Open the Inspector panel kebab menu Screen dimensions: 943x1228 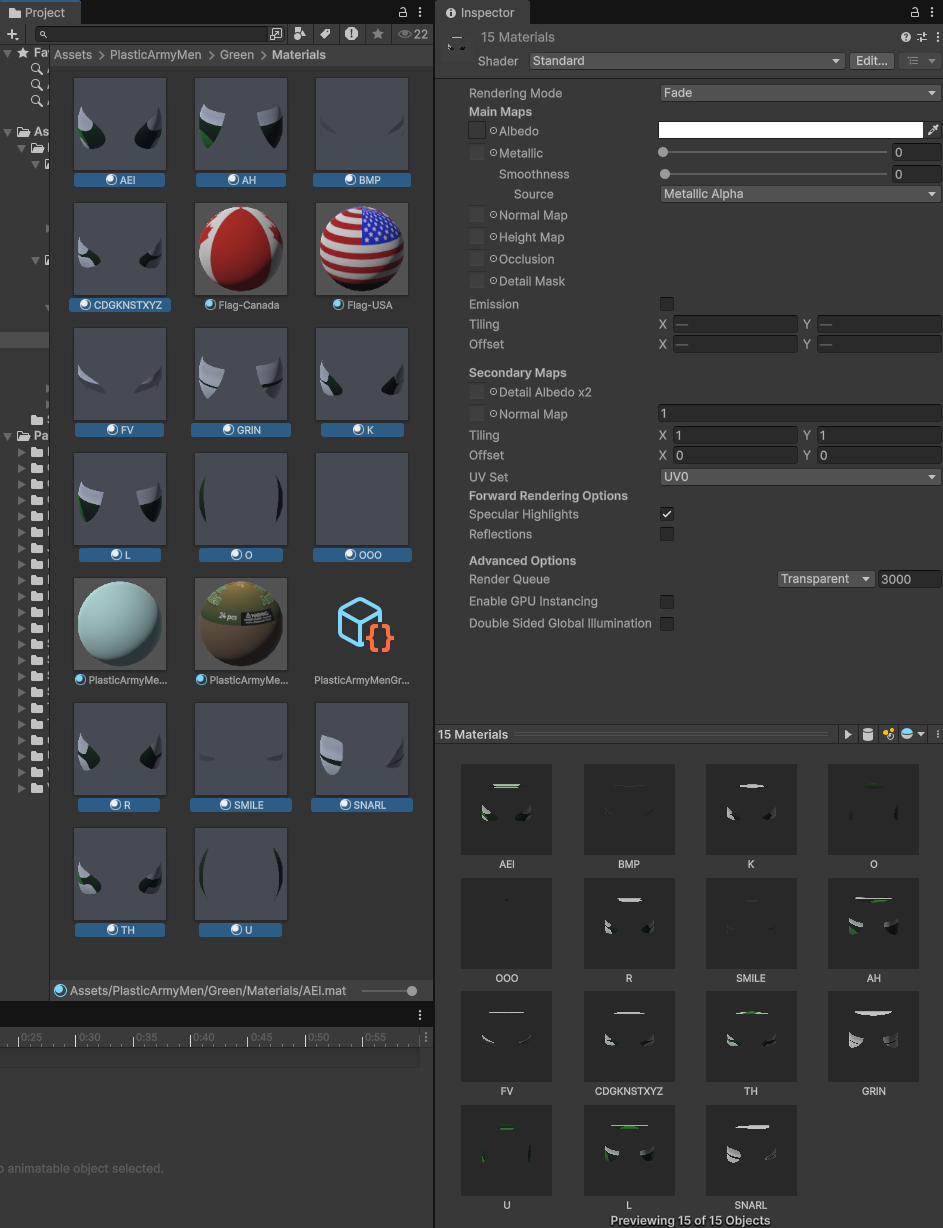point(932,12)
